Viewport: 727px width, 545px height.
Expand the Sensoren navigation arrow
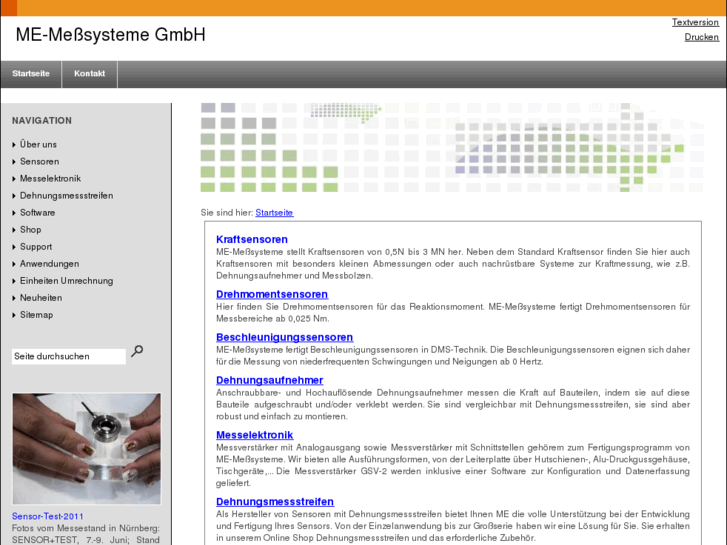click(x=14, y=162)
